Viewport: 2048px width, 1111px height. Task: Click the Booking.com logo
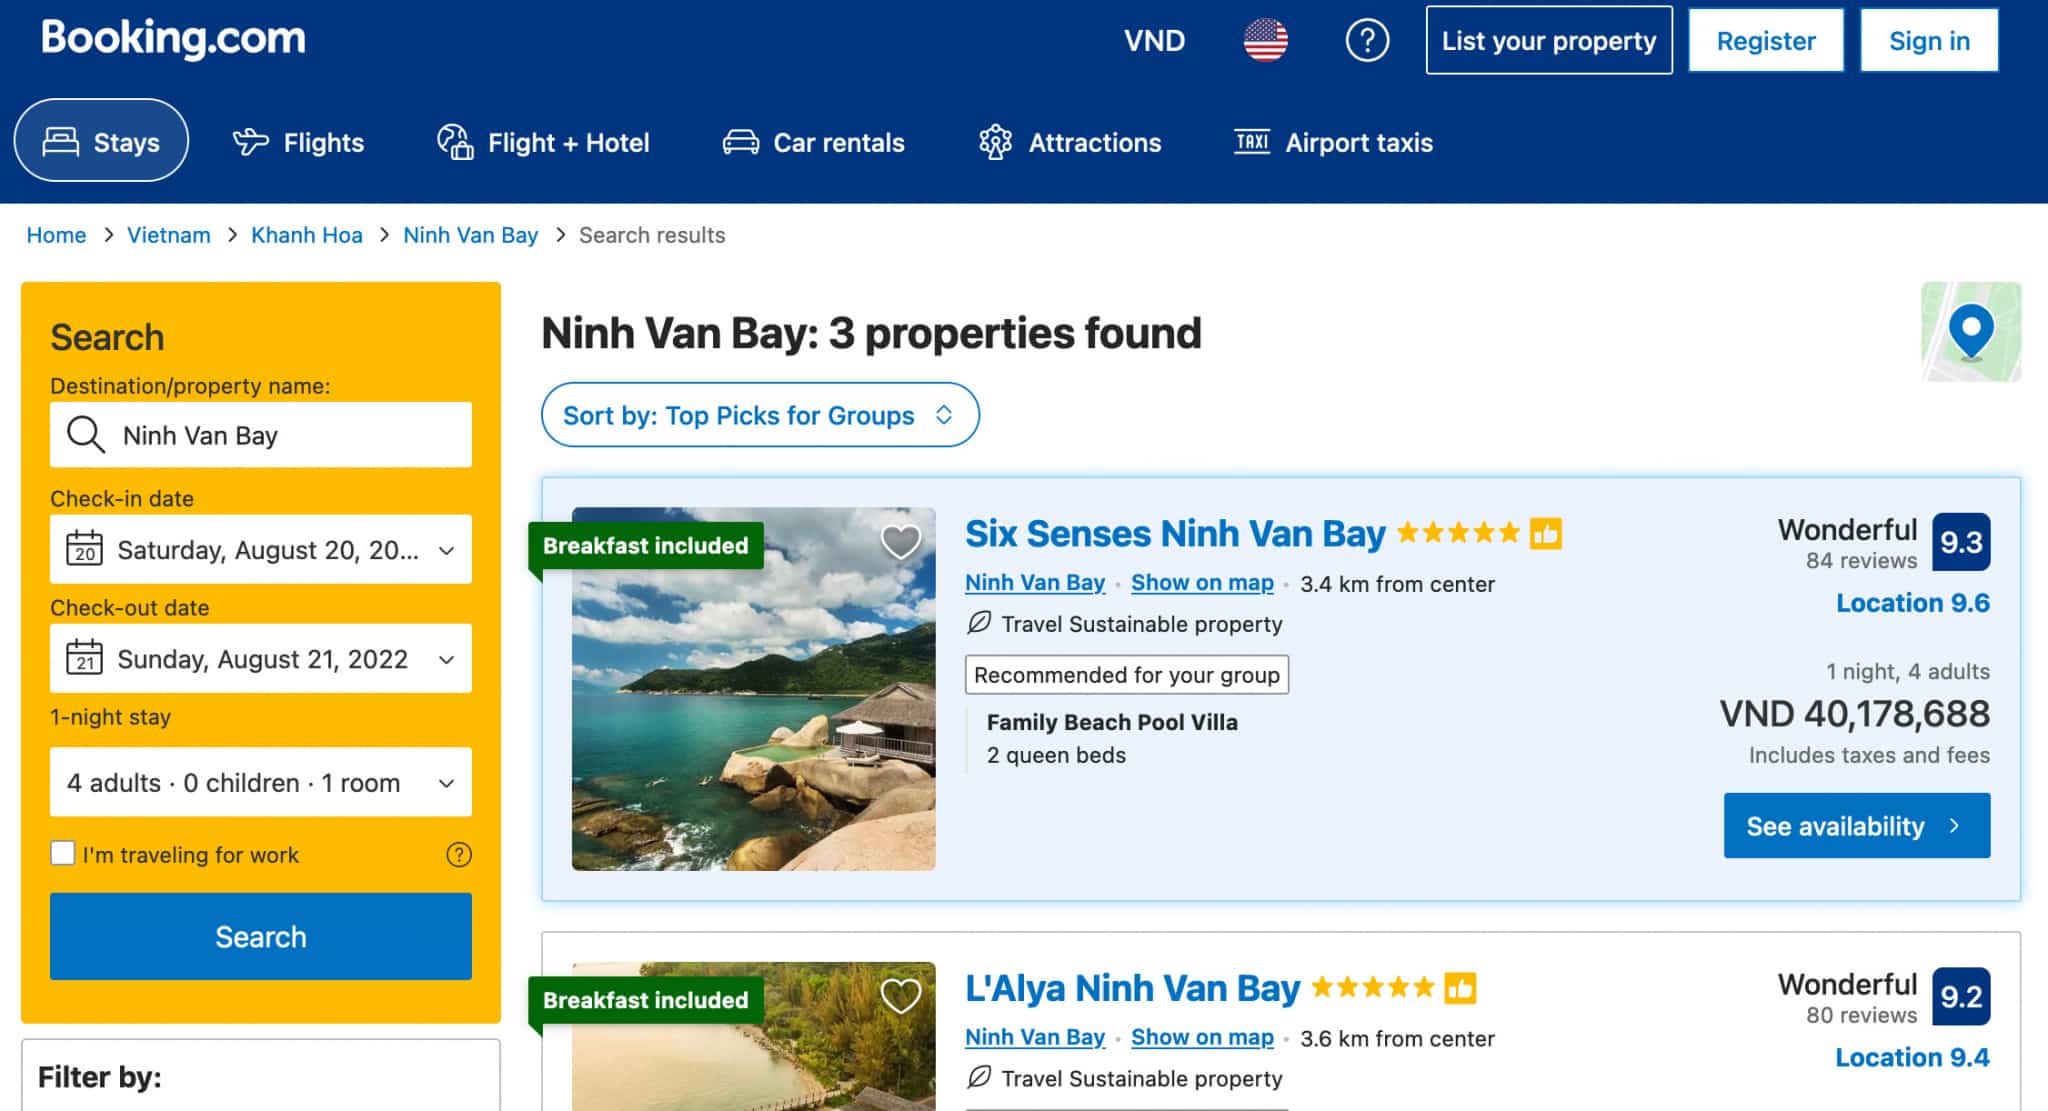point(173,38)
